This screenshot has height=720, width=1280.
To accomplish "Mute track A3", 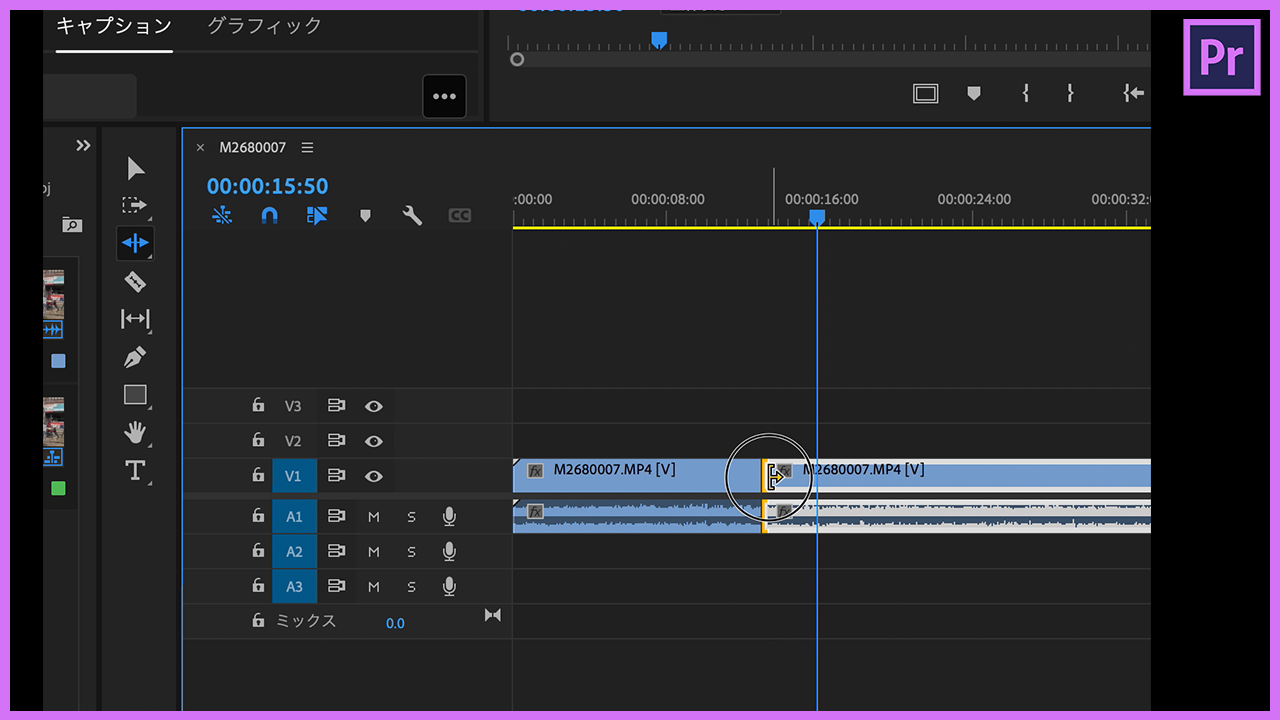I will (374, 587).
